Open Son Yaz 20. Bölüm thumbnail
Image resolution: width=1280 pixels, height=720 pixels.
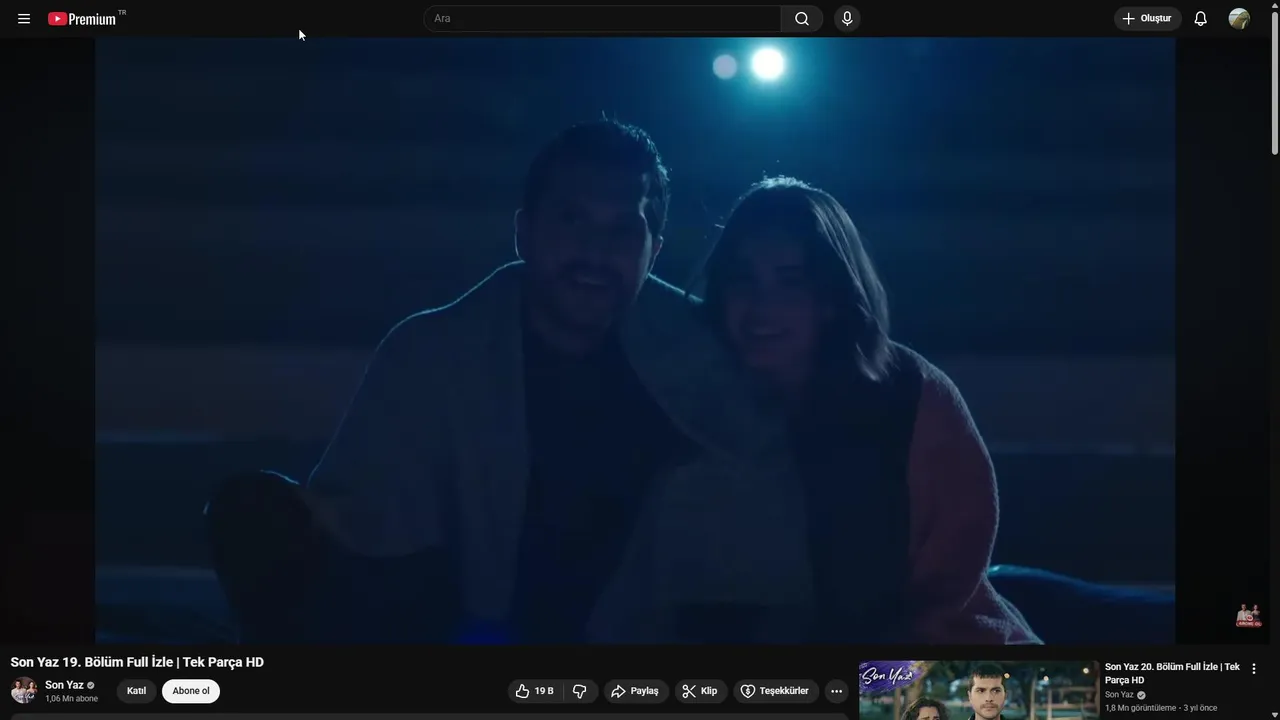(x=978, y=690)
